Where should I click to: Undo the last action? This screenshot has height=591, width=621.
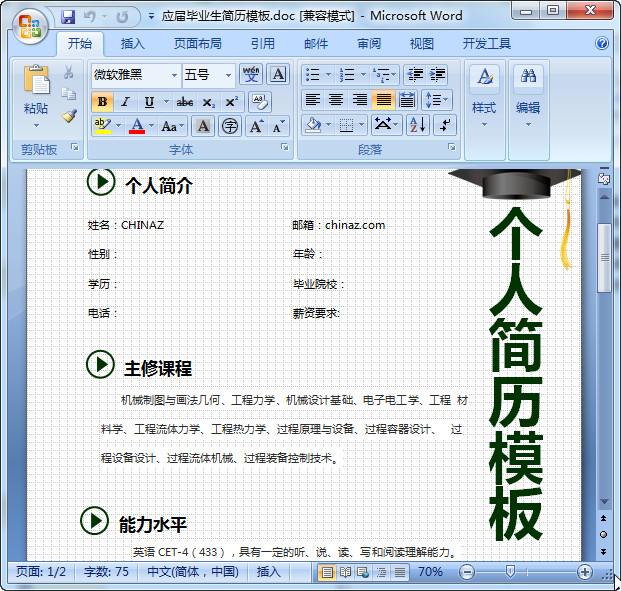[x=90, y=17]
